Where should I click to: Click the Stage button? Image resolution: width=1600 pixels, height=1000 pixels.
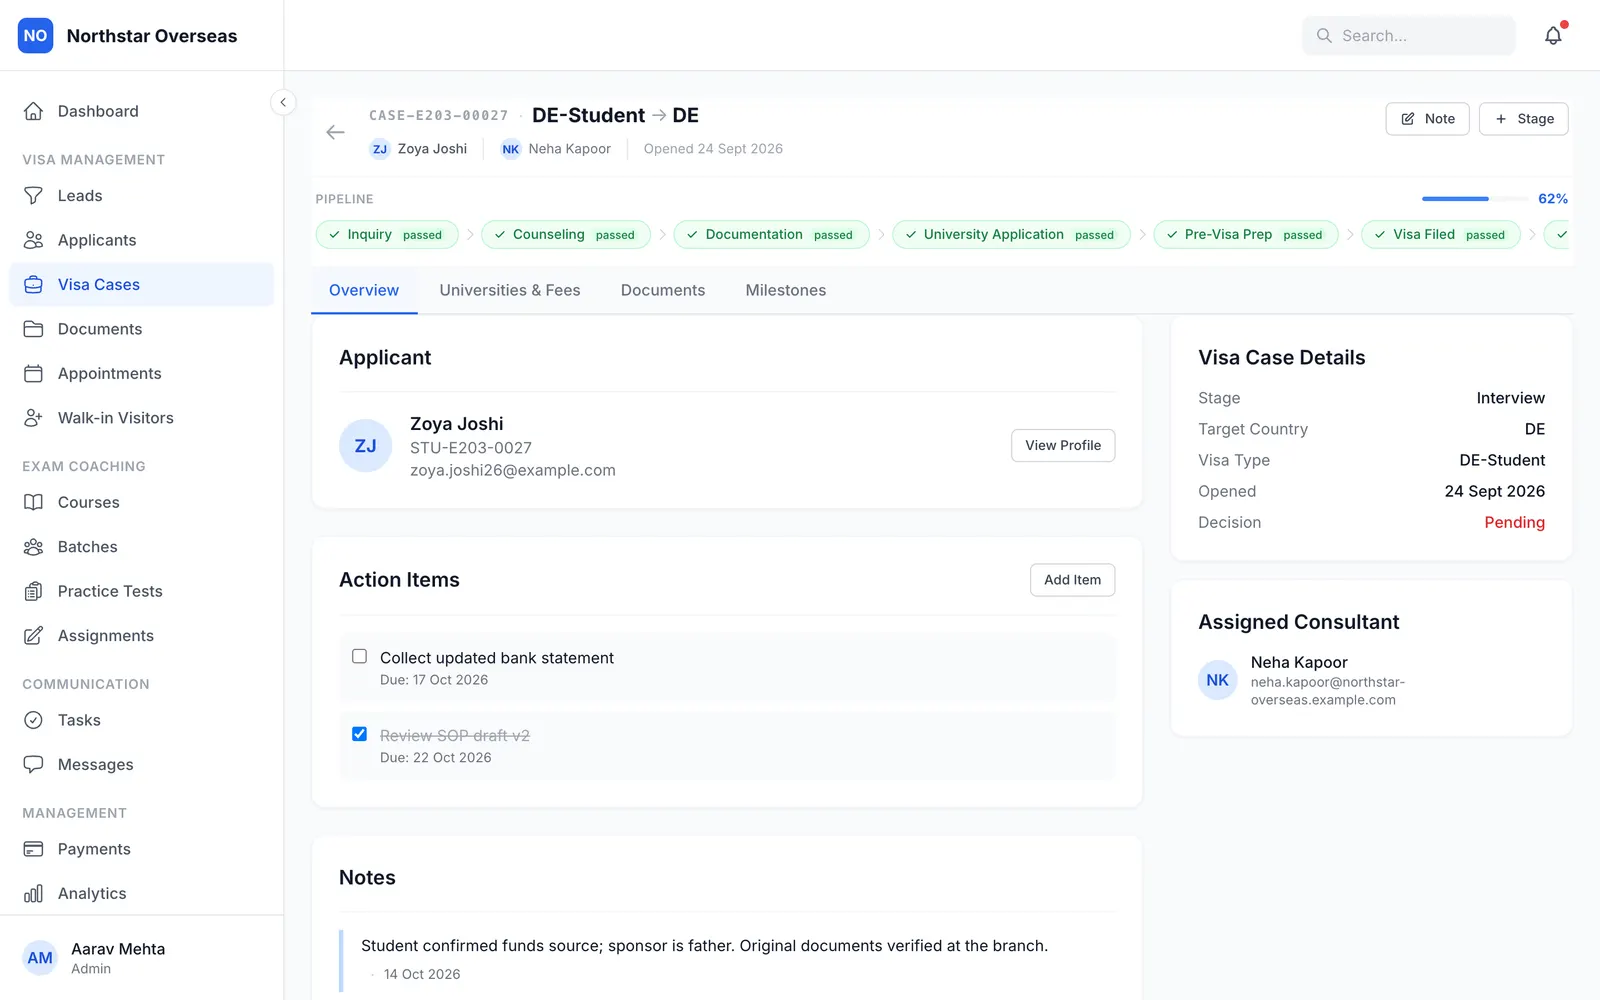(1523, 119)
